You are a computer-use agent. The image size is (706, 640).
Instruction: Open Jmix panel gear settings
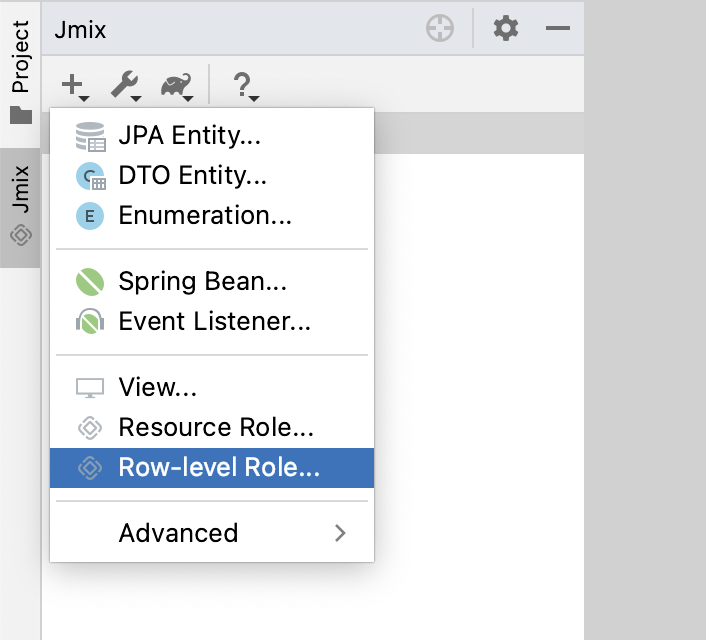[506, 29]
